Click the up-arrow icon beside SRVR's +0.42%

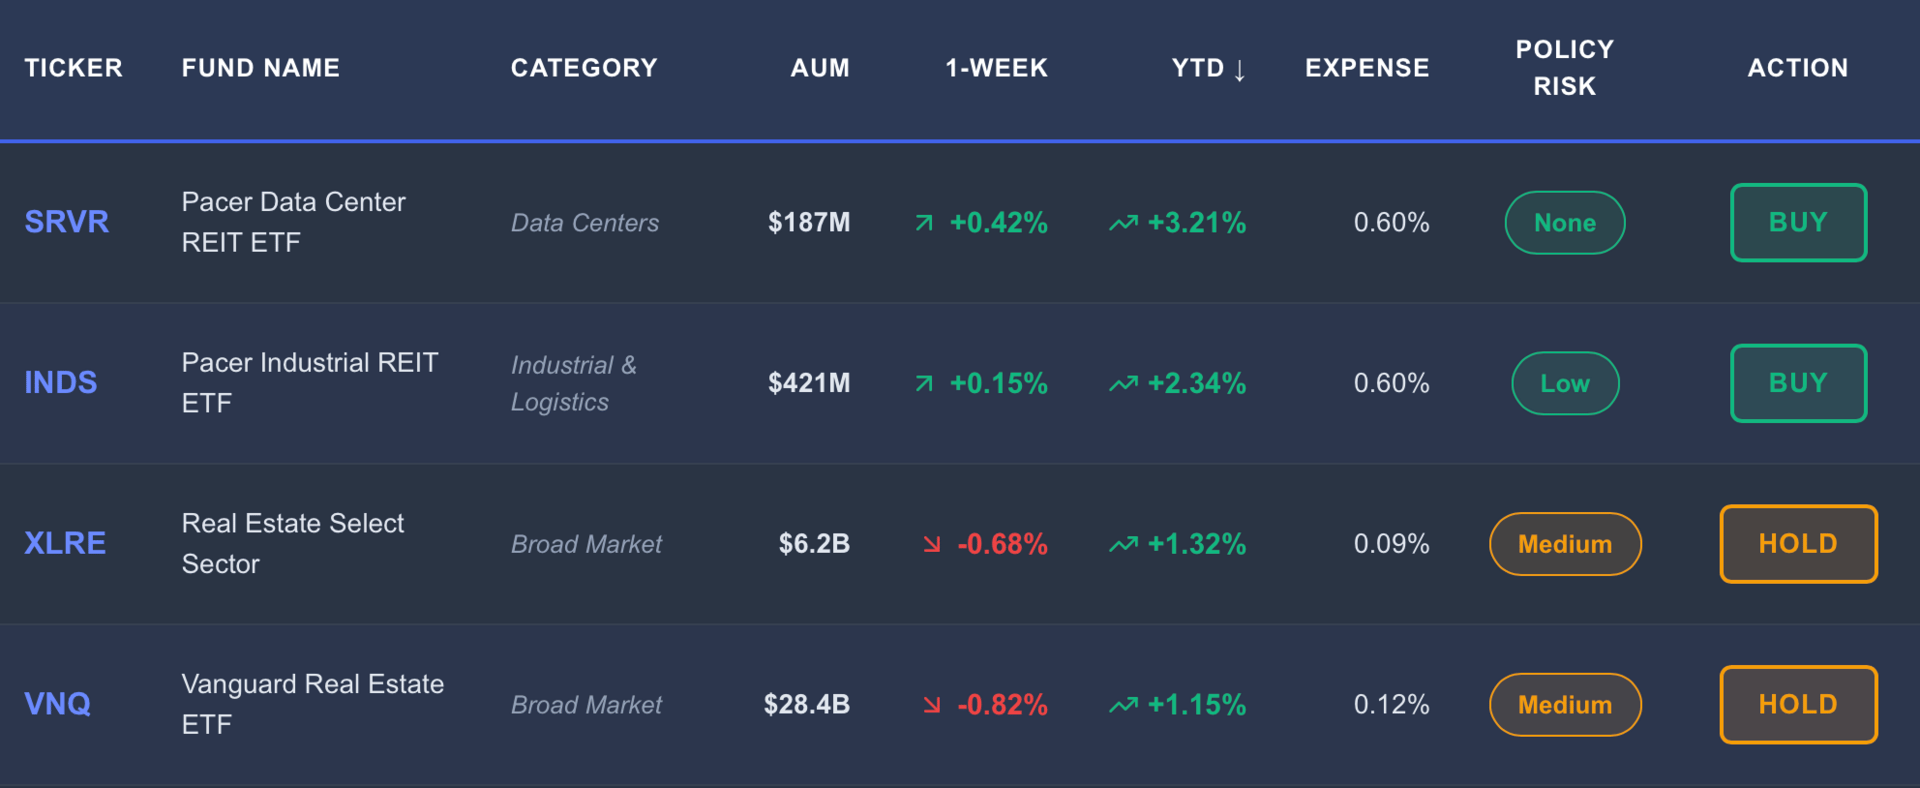[924, 223]
